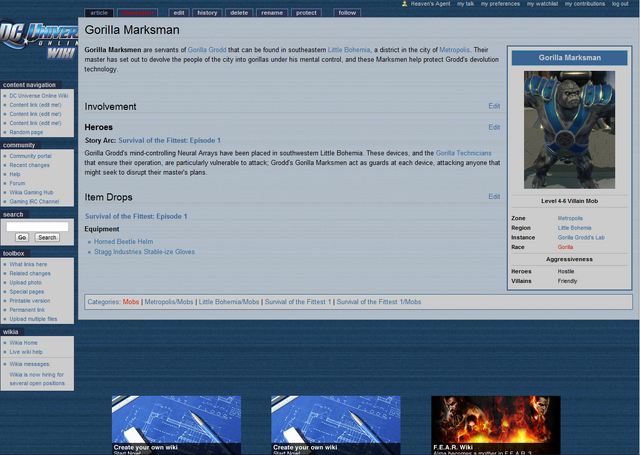Click the DC Universe Online Wiki logo
This screenshot has height=455, width=640.
point(39,40)
